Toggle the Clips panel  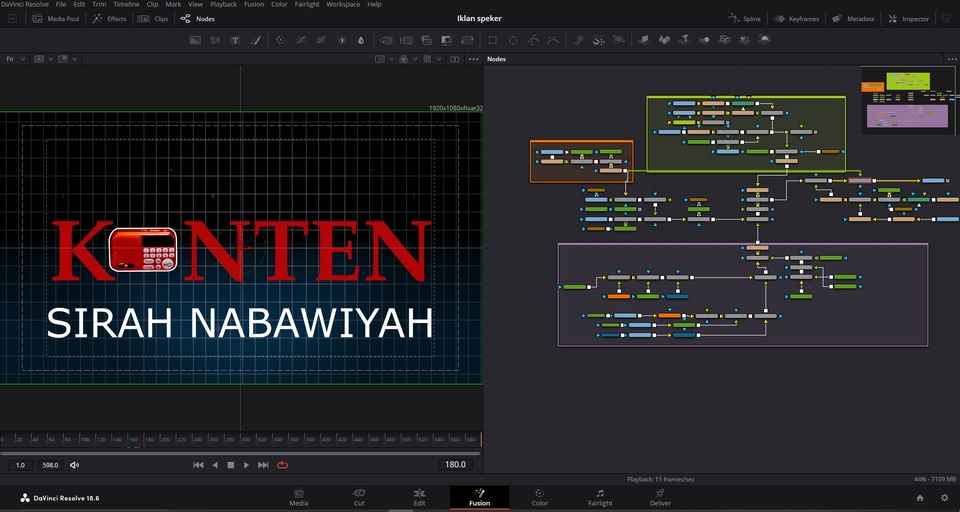153,18
